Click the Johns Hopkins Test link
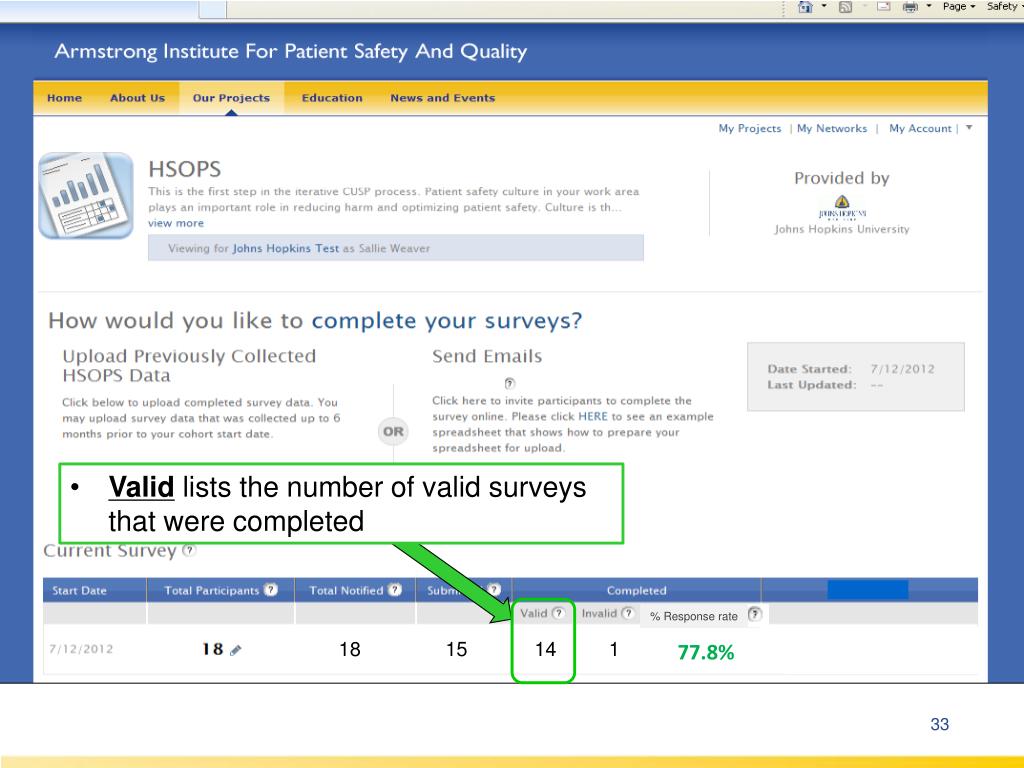1024x768 pixels. tap(285, 248)
